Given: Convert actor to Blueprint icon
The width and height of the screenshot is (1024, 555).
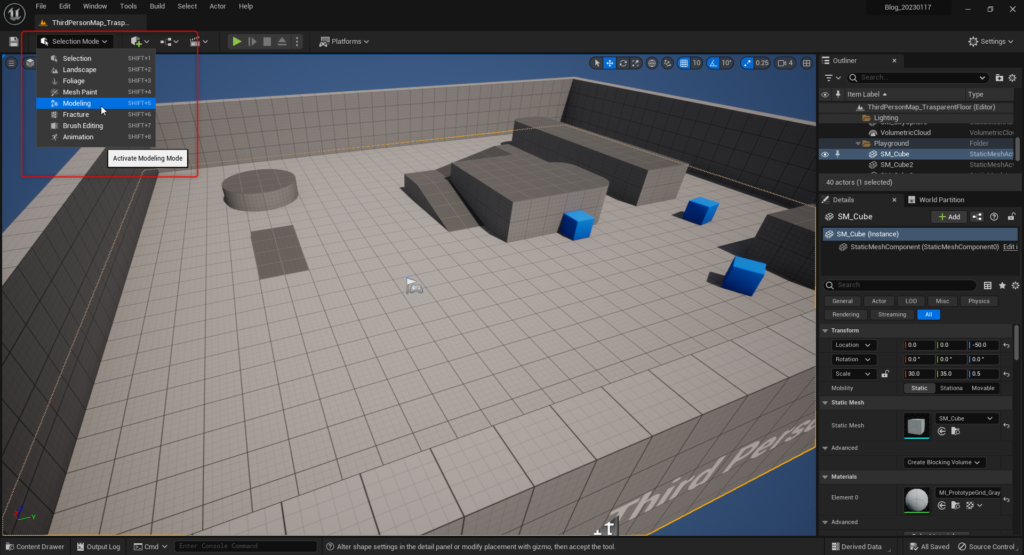Looking at the screenshot, I should (977, 217).
